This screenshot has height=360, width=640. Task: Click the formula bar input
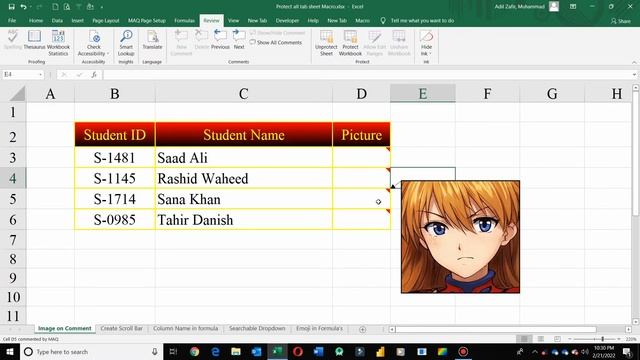pos(367,75)
